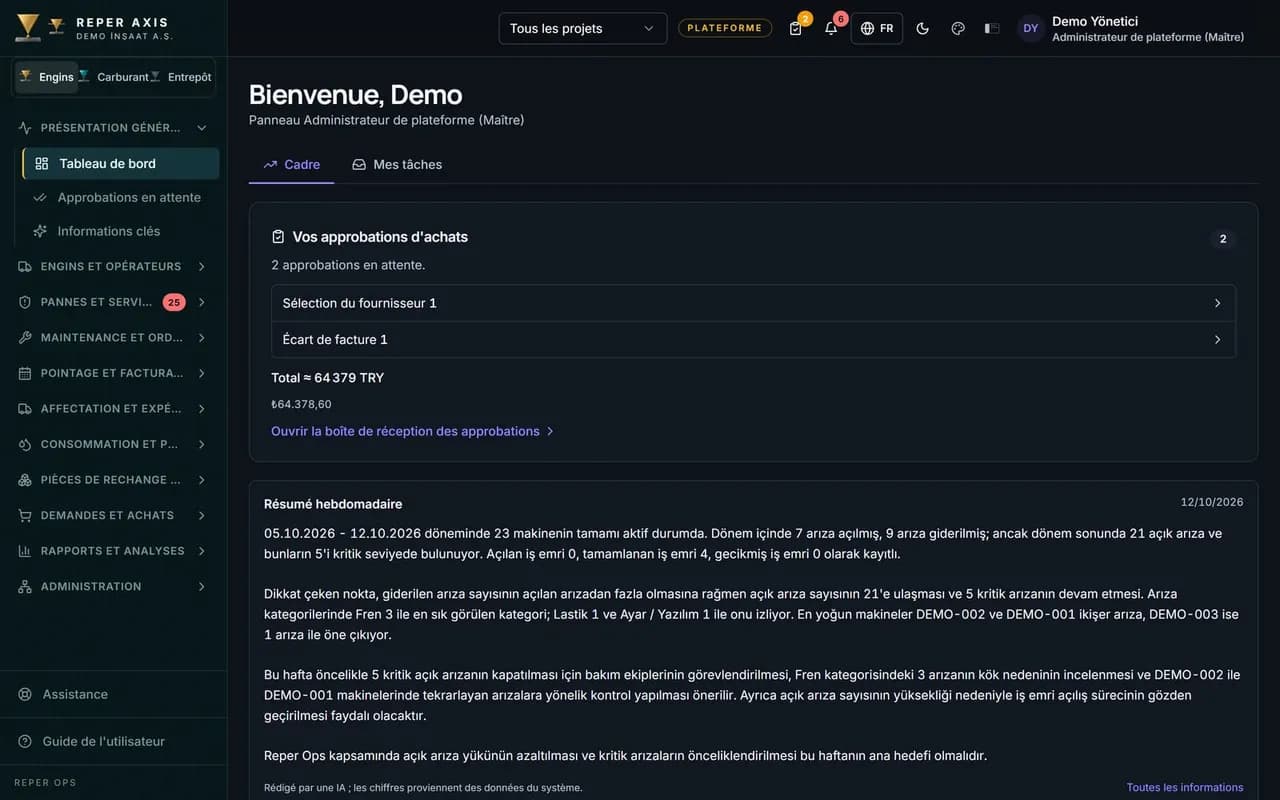Viewport: 1280px width, 800px height.
Task: Click the Pointage et facturation calendar icon
Action: [25, 373]
